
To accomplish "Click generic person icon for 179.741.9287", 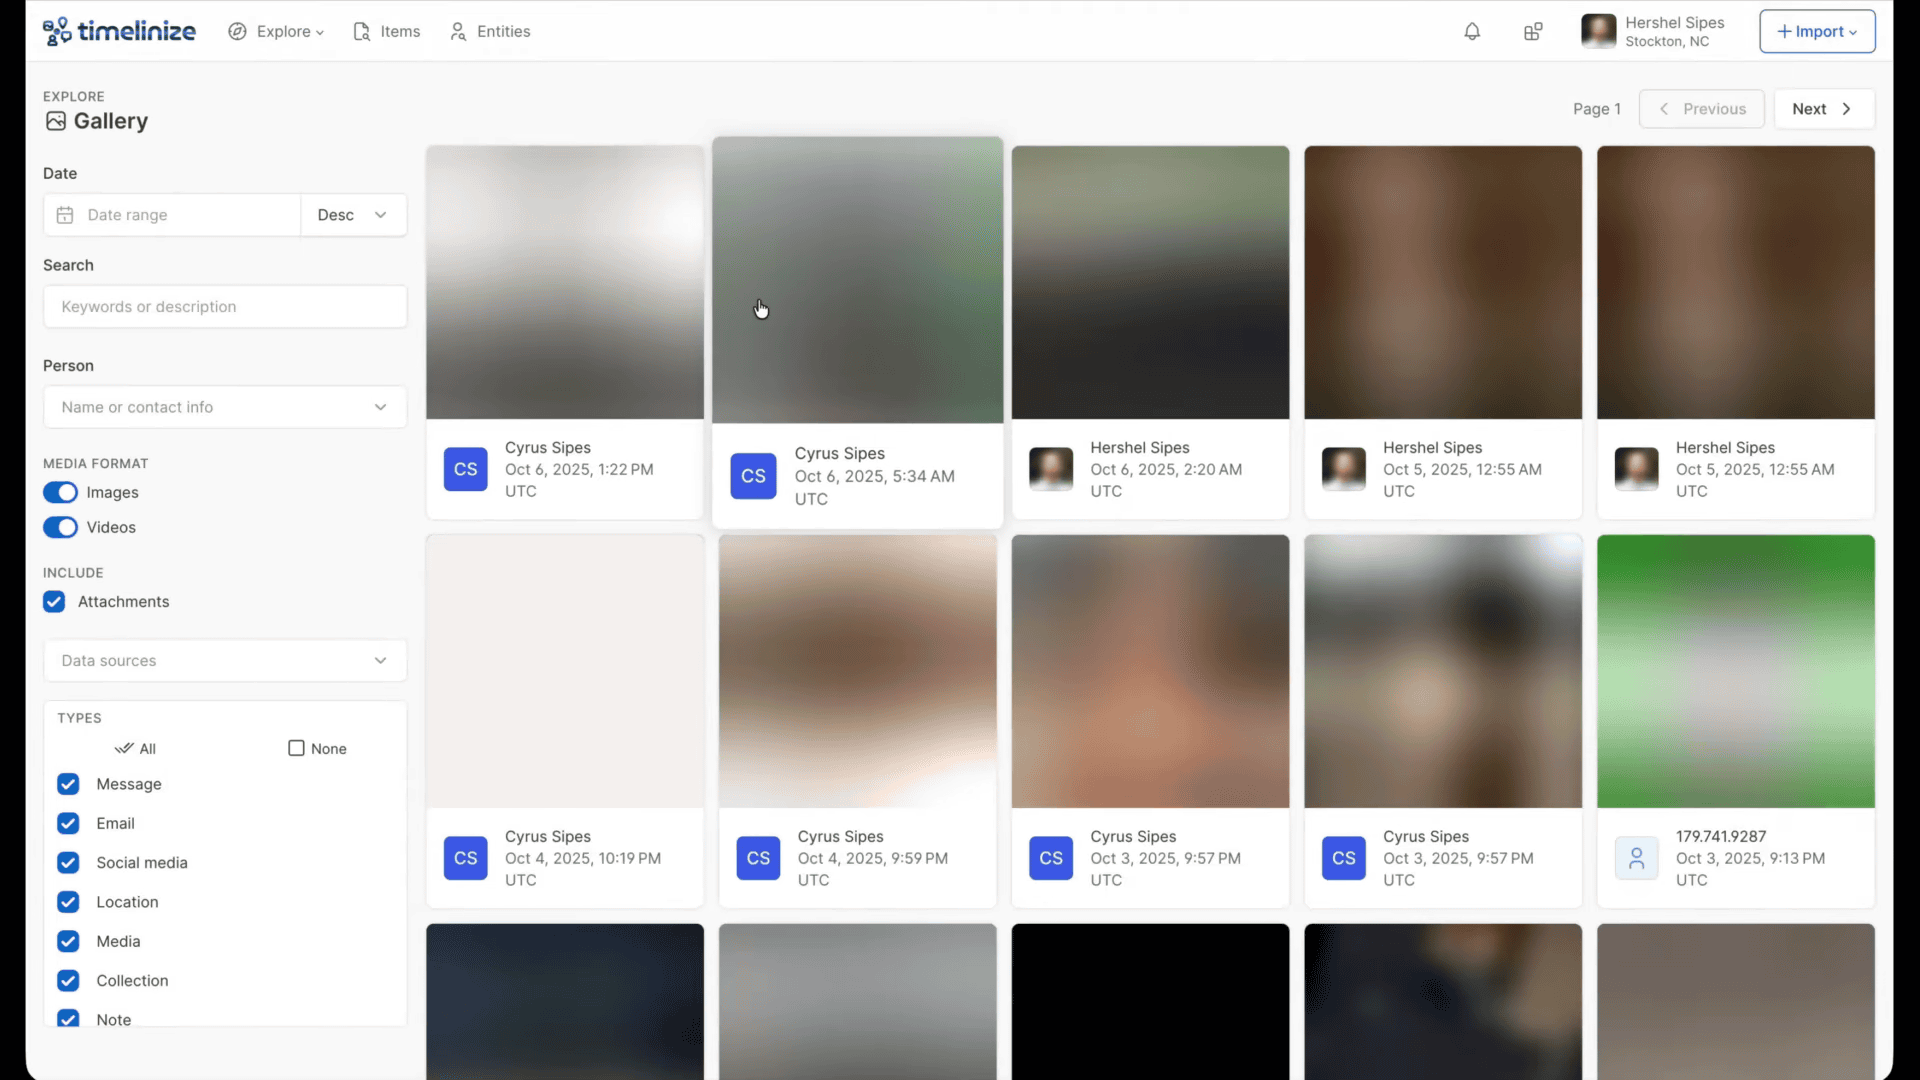I will [1636, 858].
